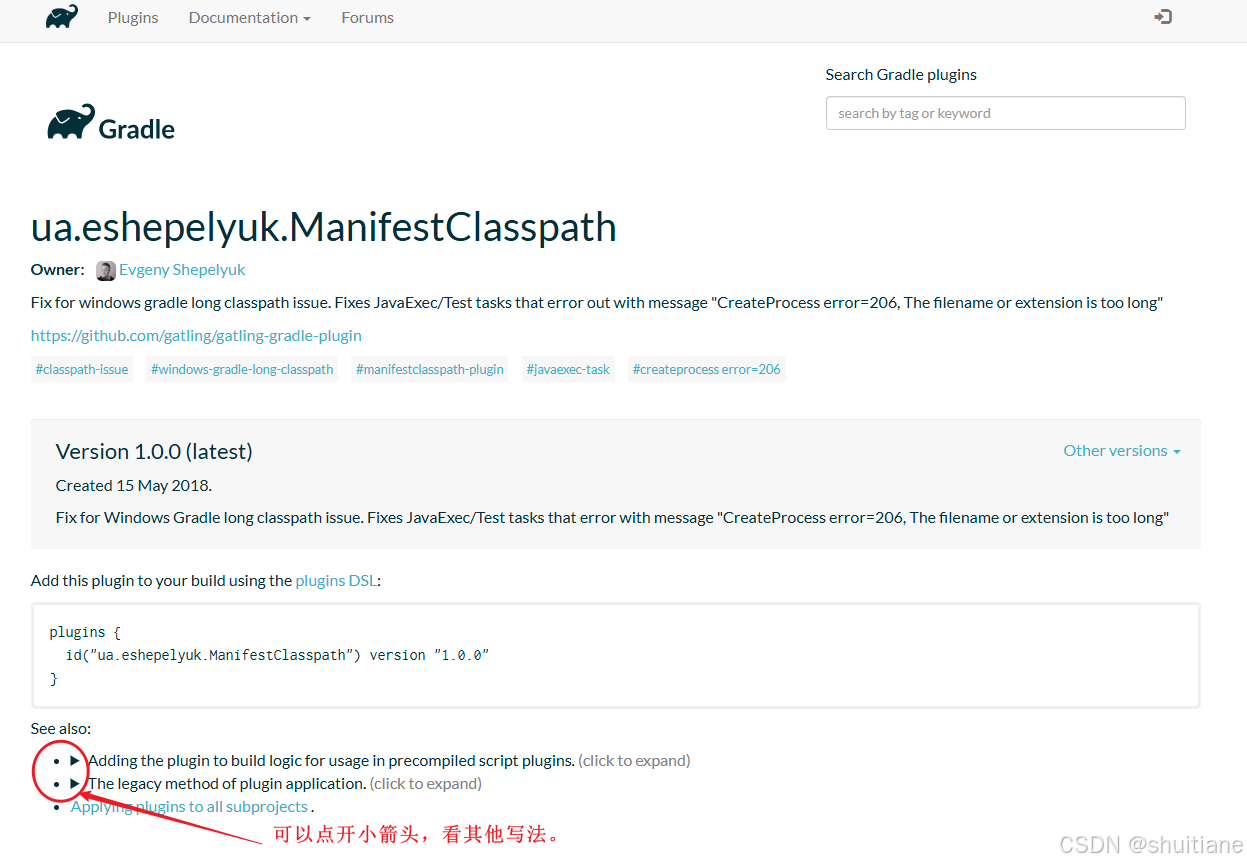
Task: Open Evgeny Shepelyuk owner profile link
Action: click(x=182, y=270)
